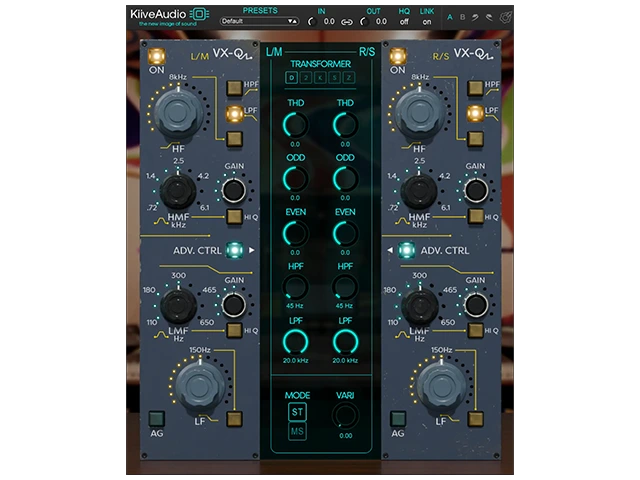640x480 pixels.
Task: Click the left THD knob
Action: coord(296,125)
